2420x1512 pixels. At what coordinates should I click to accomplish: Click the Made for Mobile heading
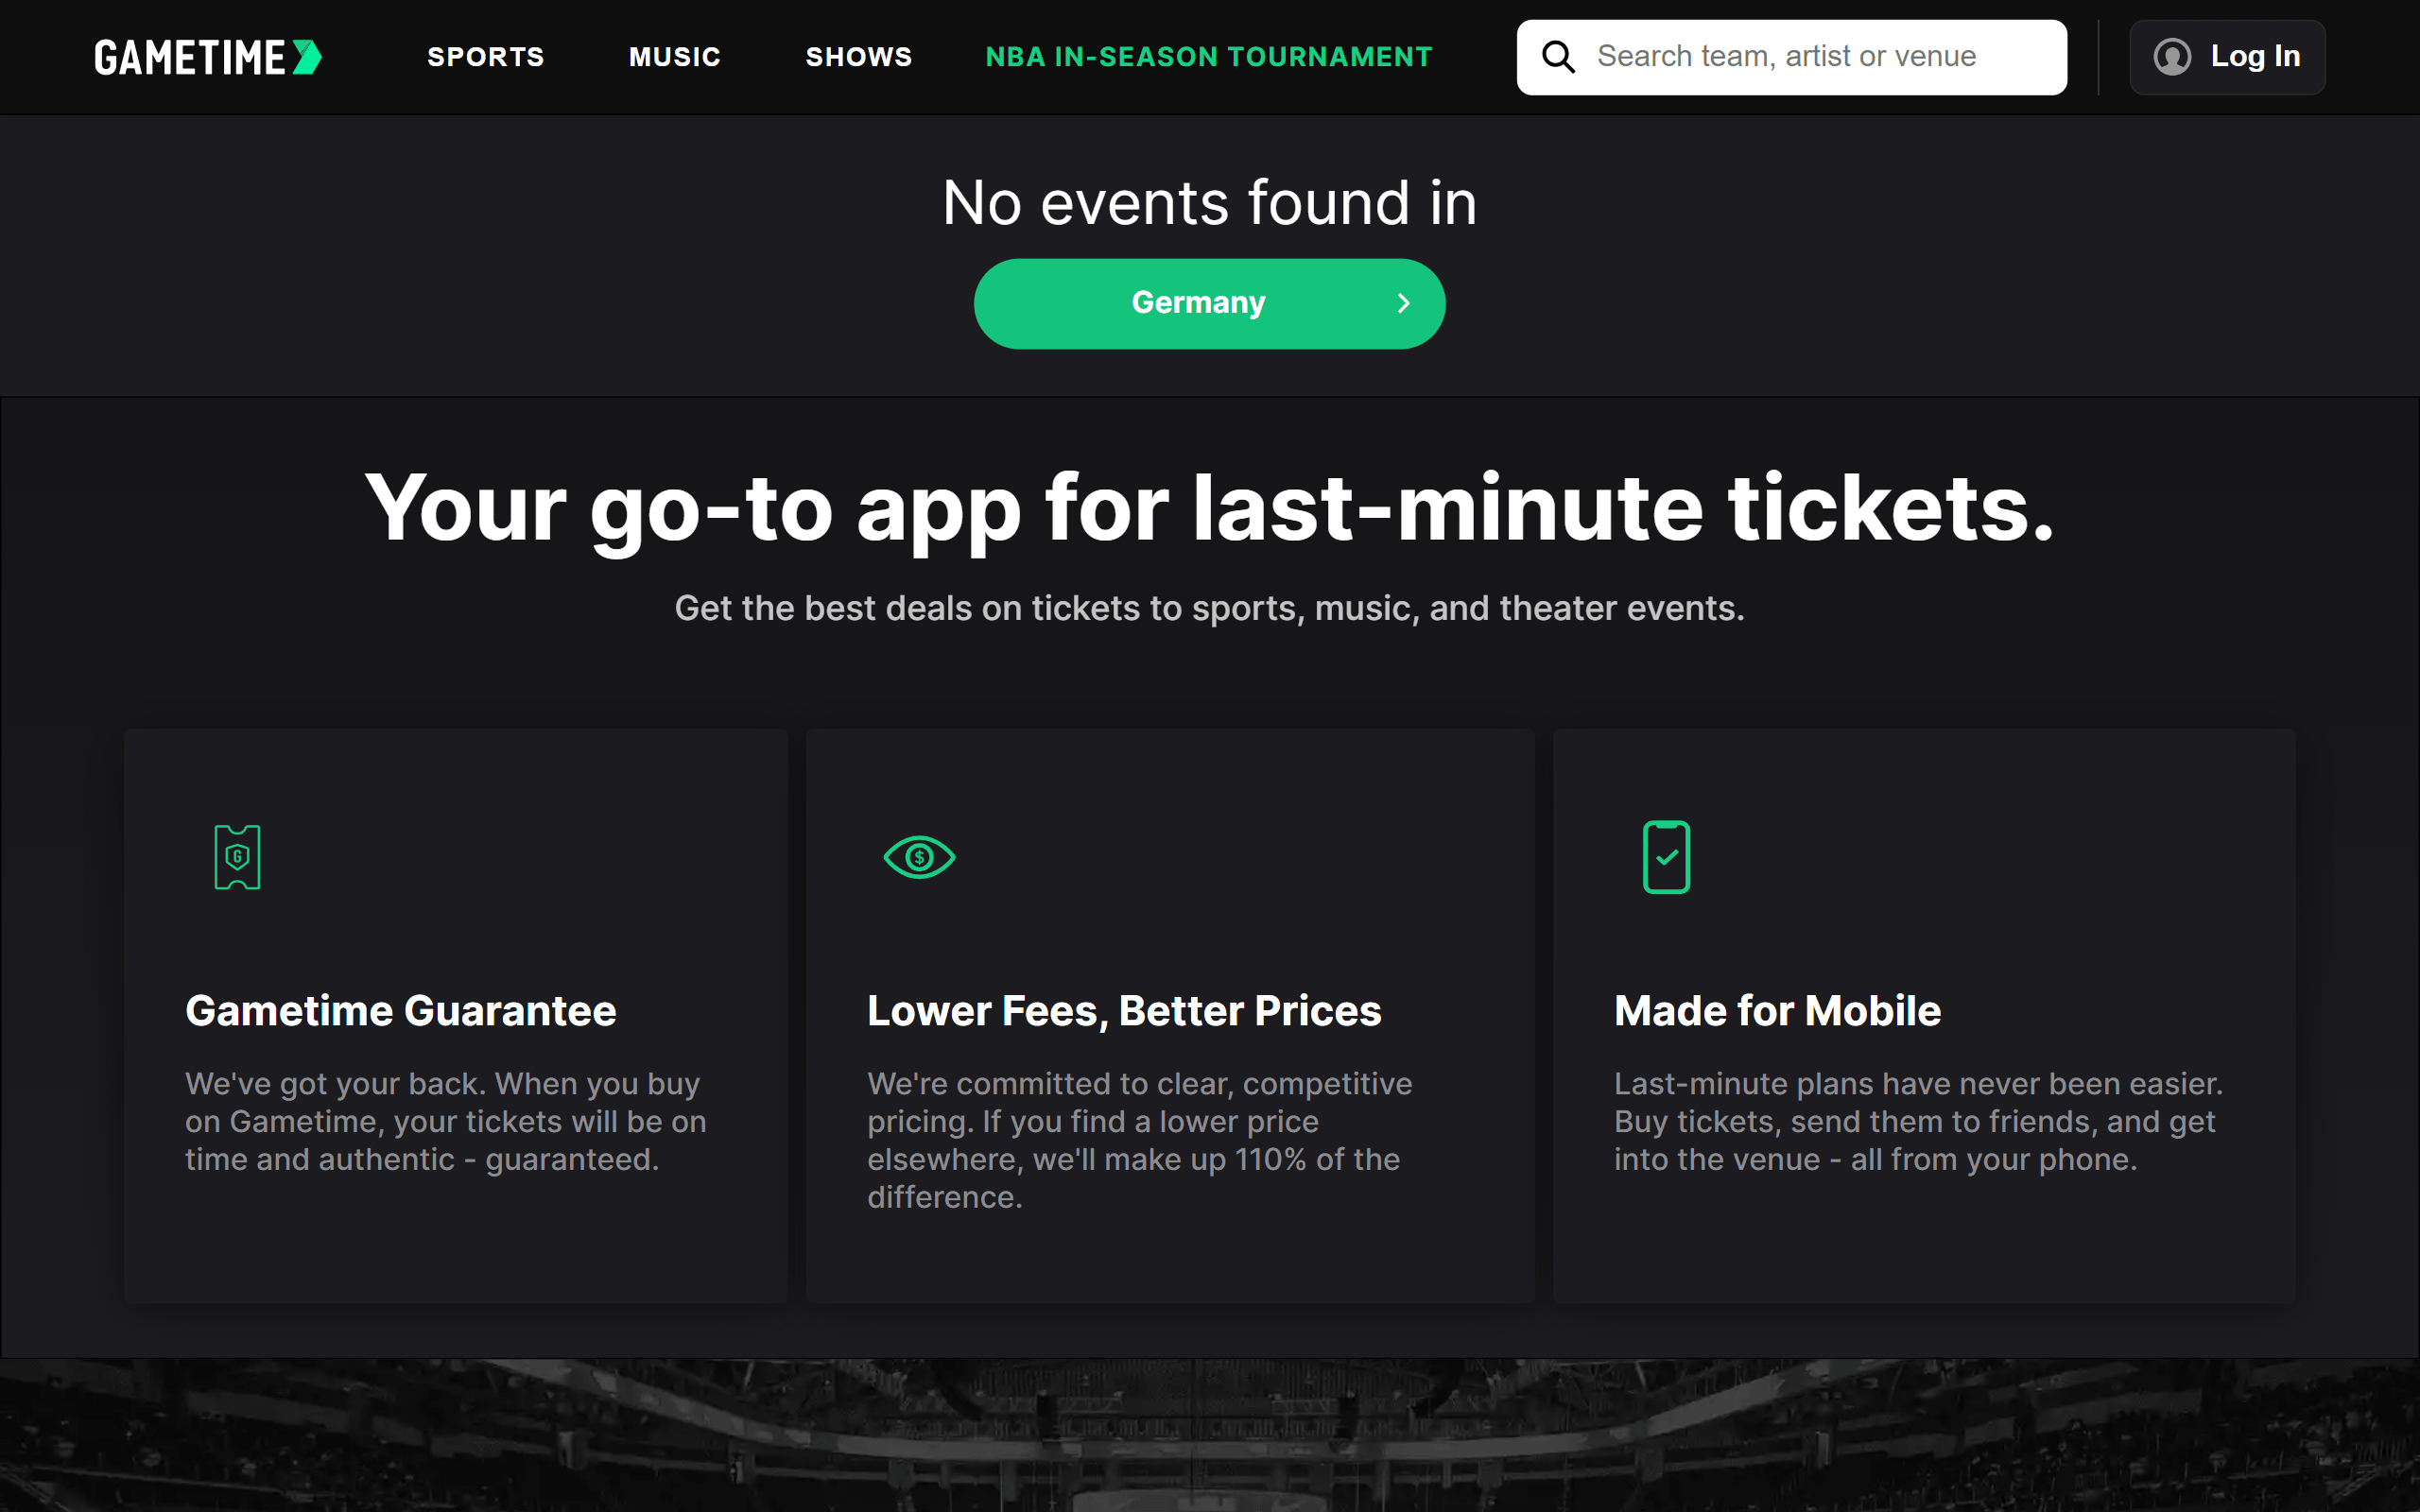[x=1777, y=1011]
